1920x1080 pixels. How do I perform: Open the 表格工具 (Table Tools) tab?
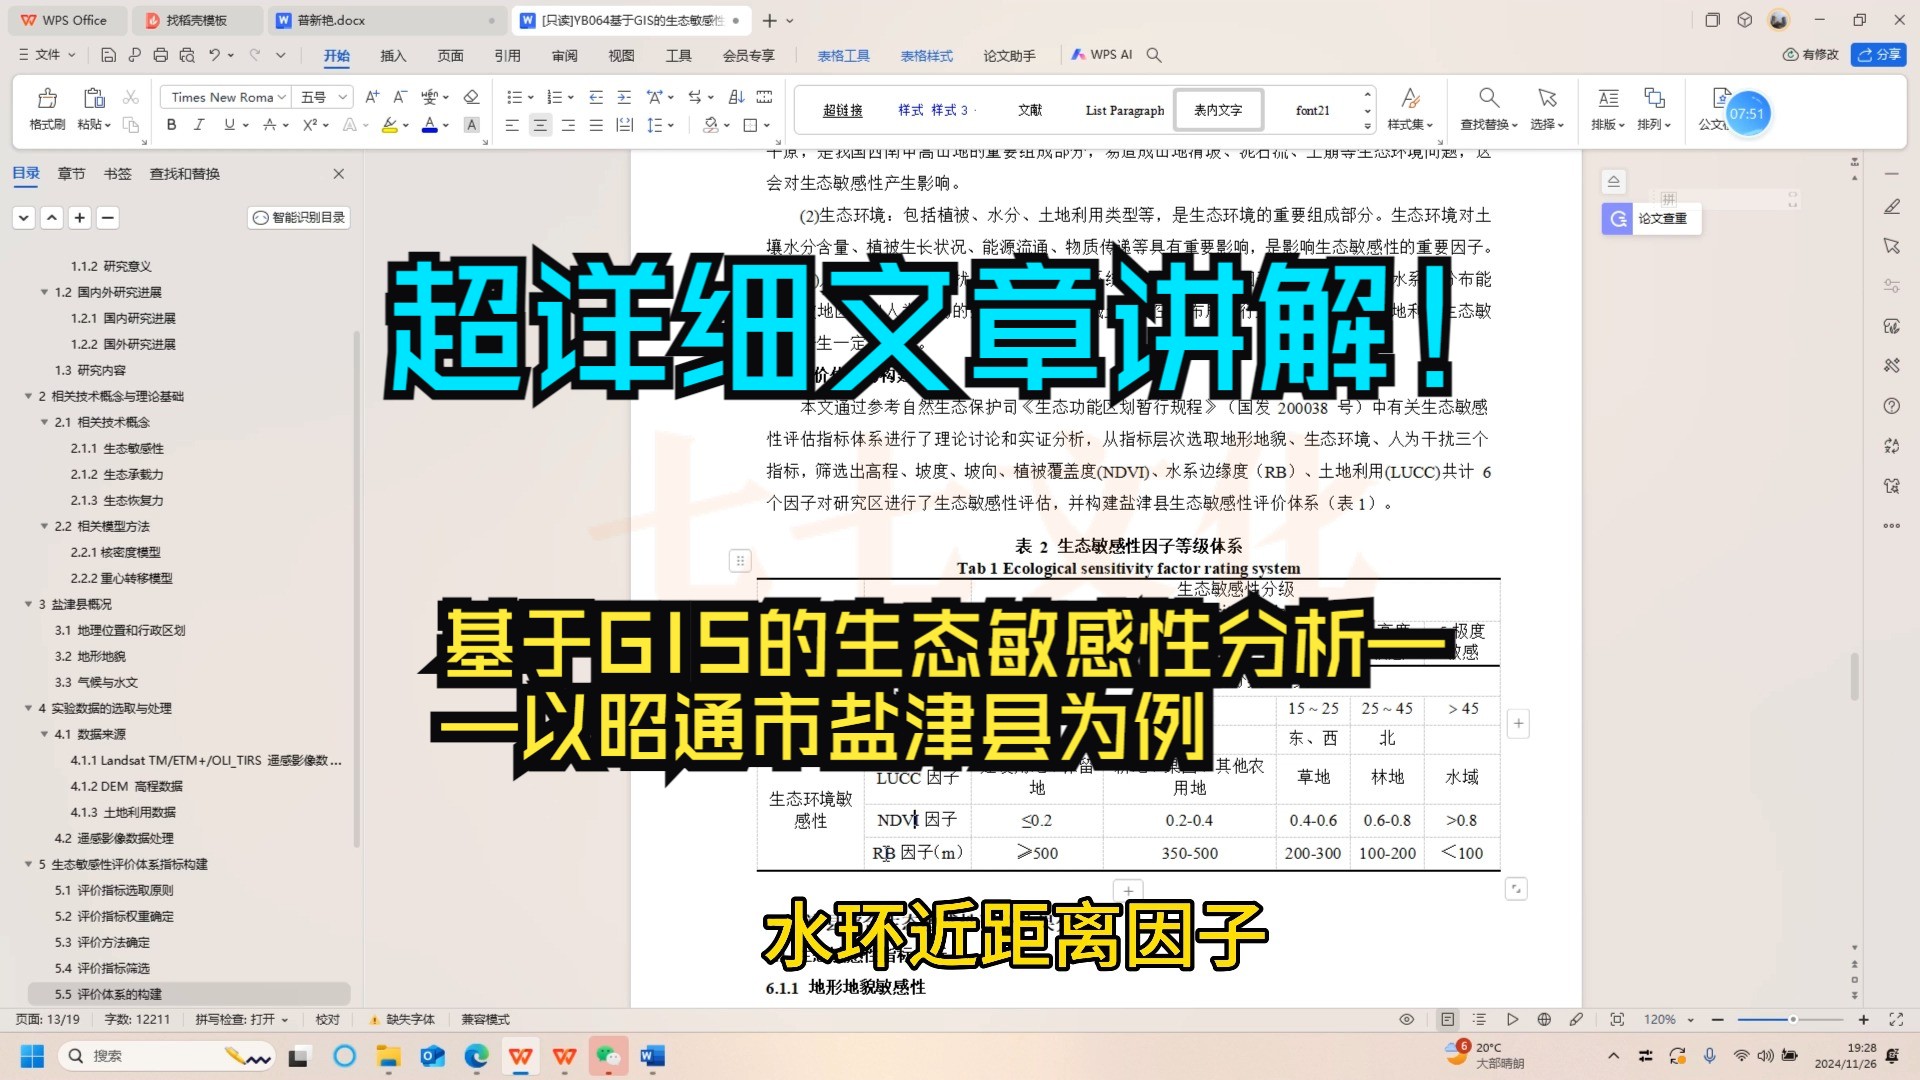click(x=843, y=55)
